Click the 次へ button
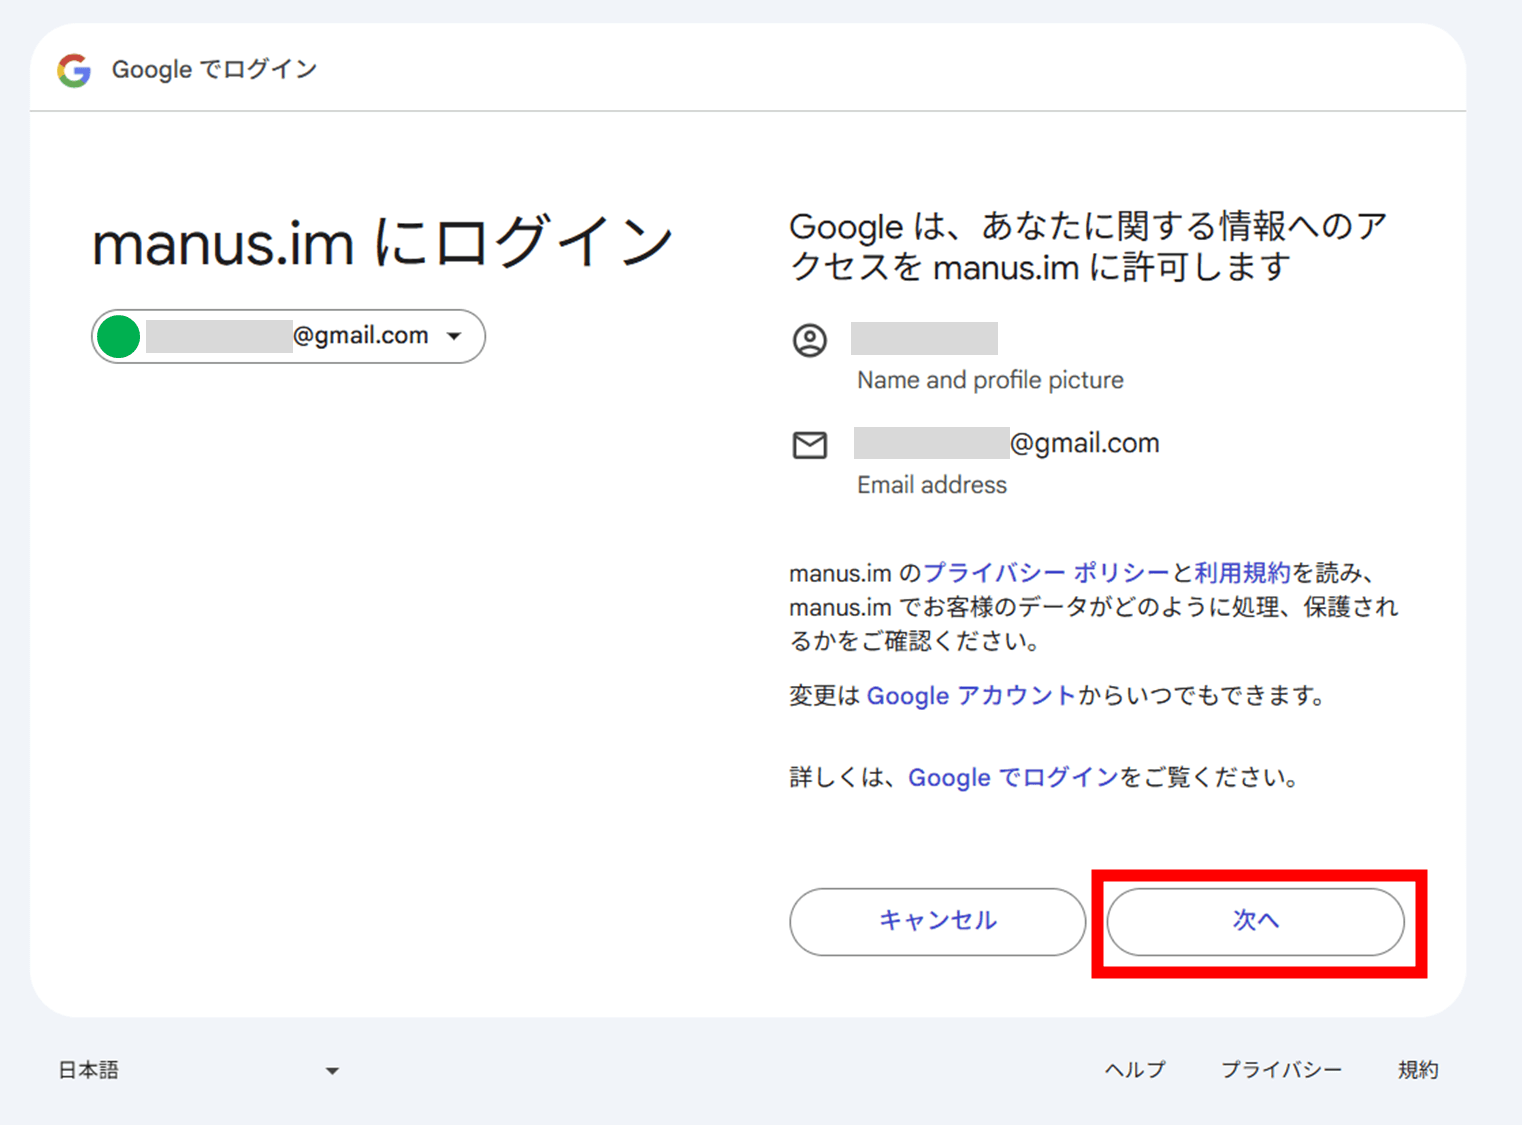 (x=1256, y=921)
